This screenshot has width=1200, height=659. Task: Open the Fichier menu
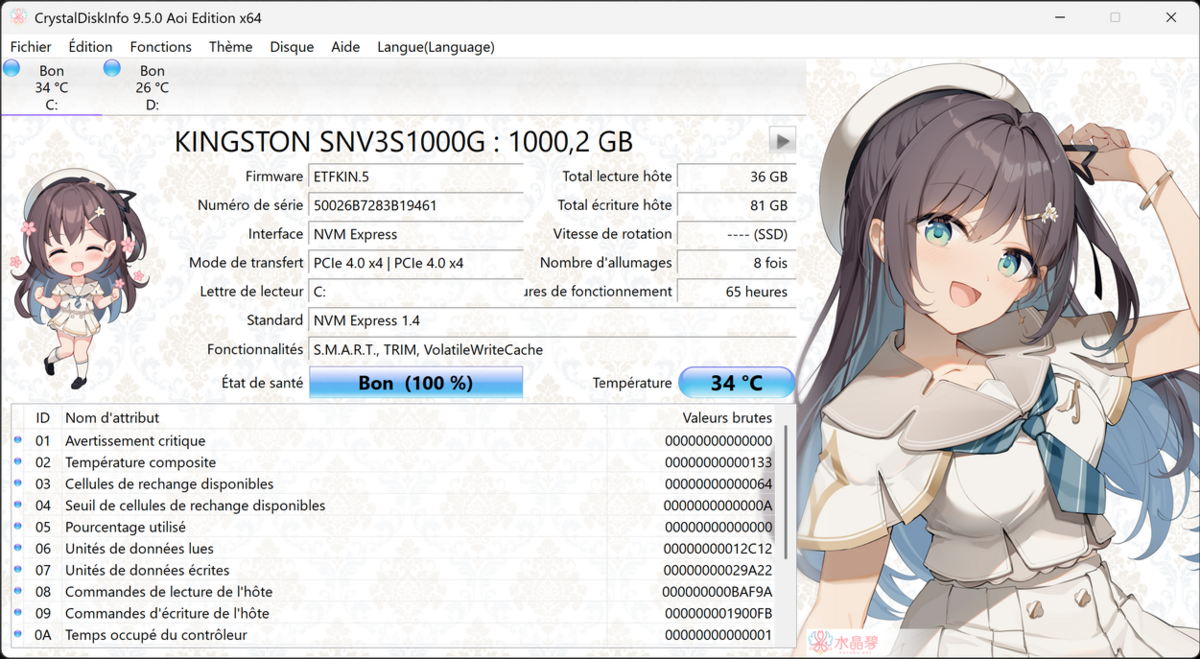pos(30,46)
